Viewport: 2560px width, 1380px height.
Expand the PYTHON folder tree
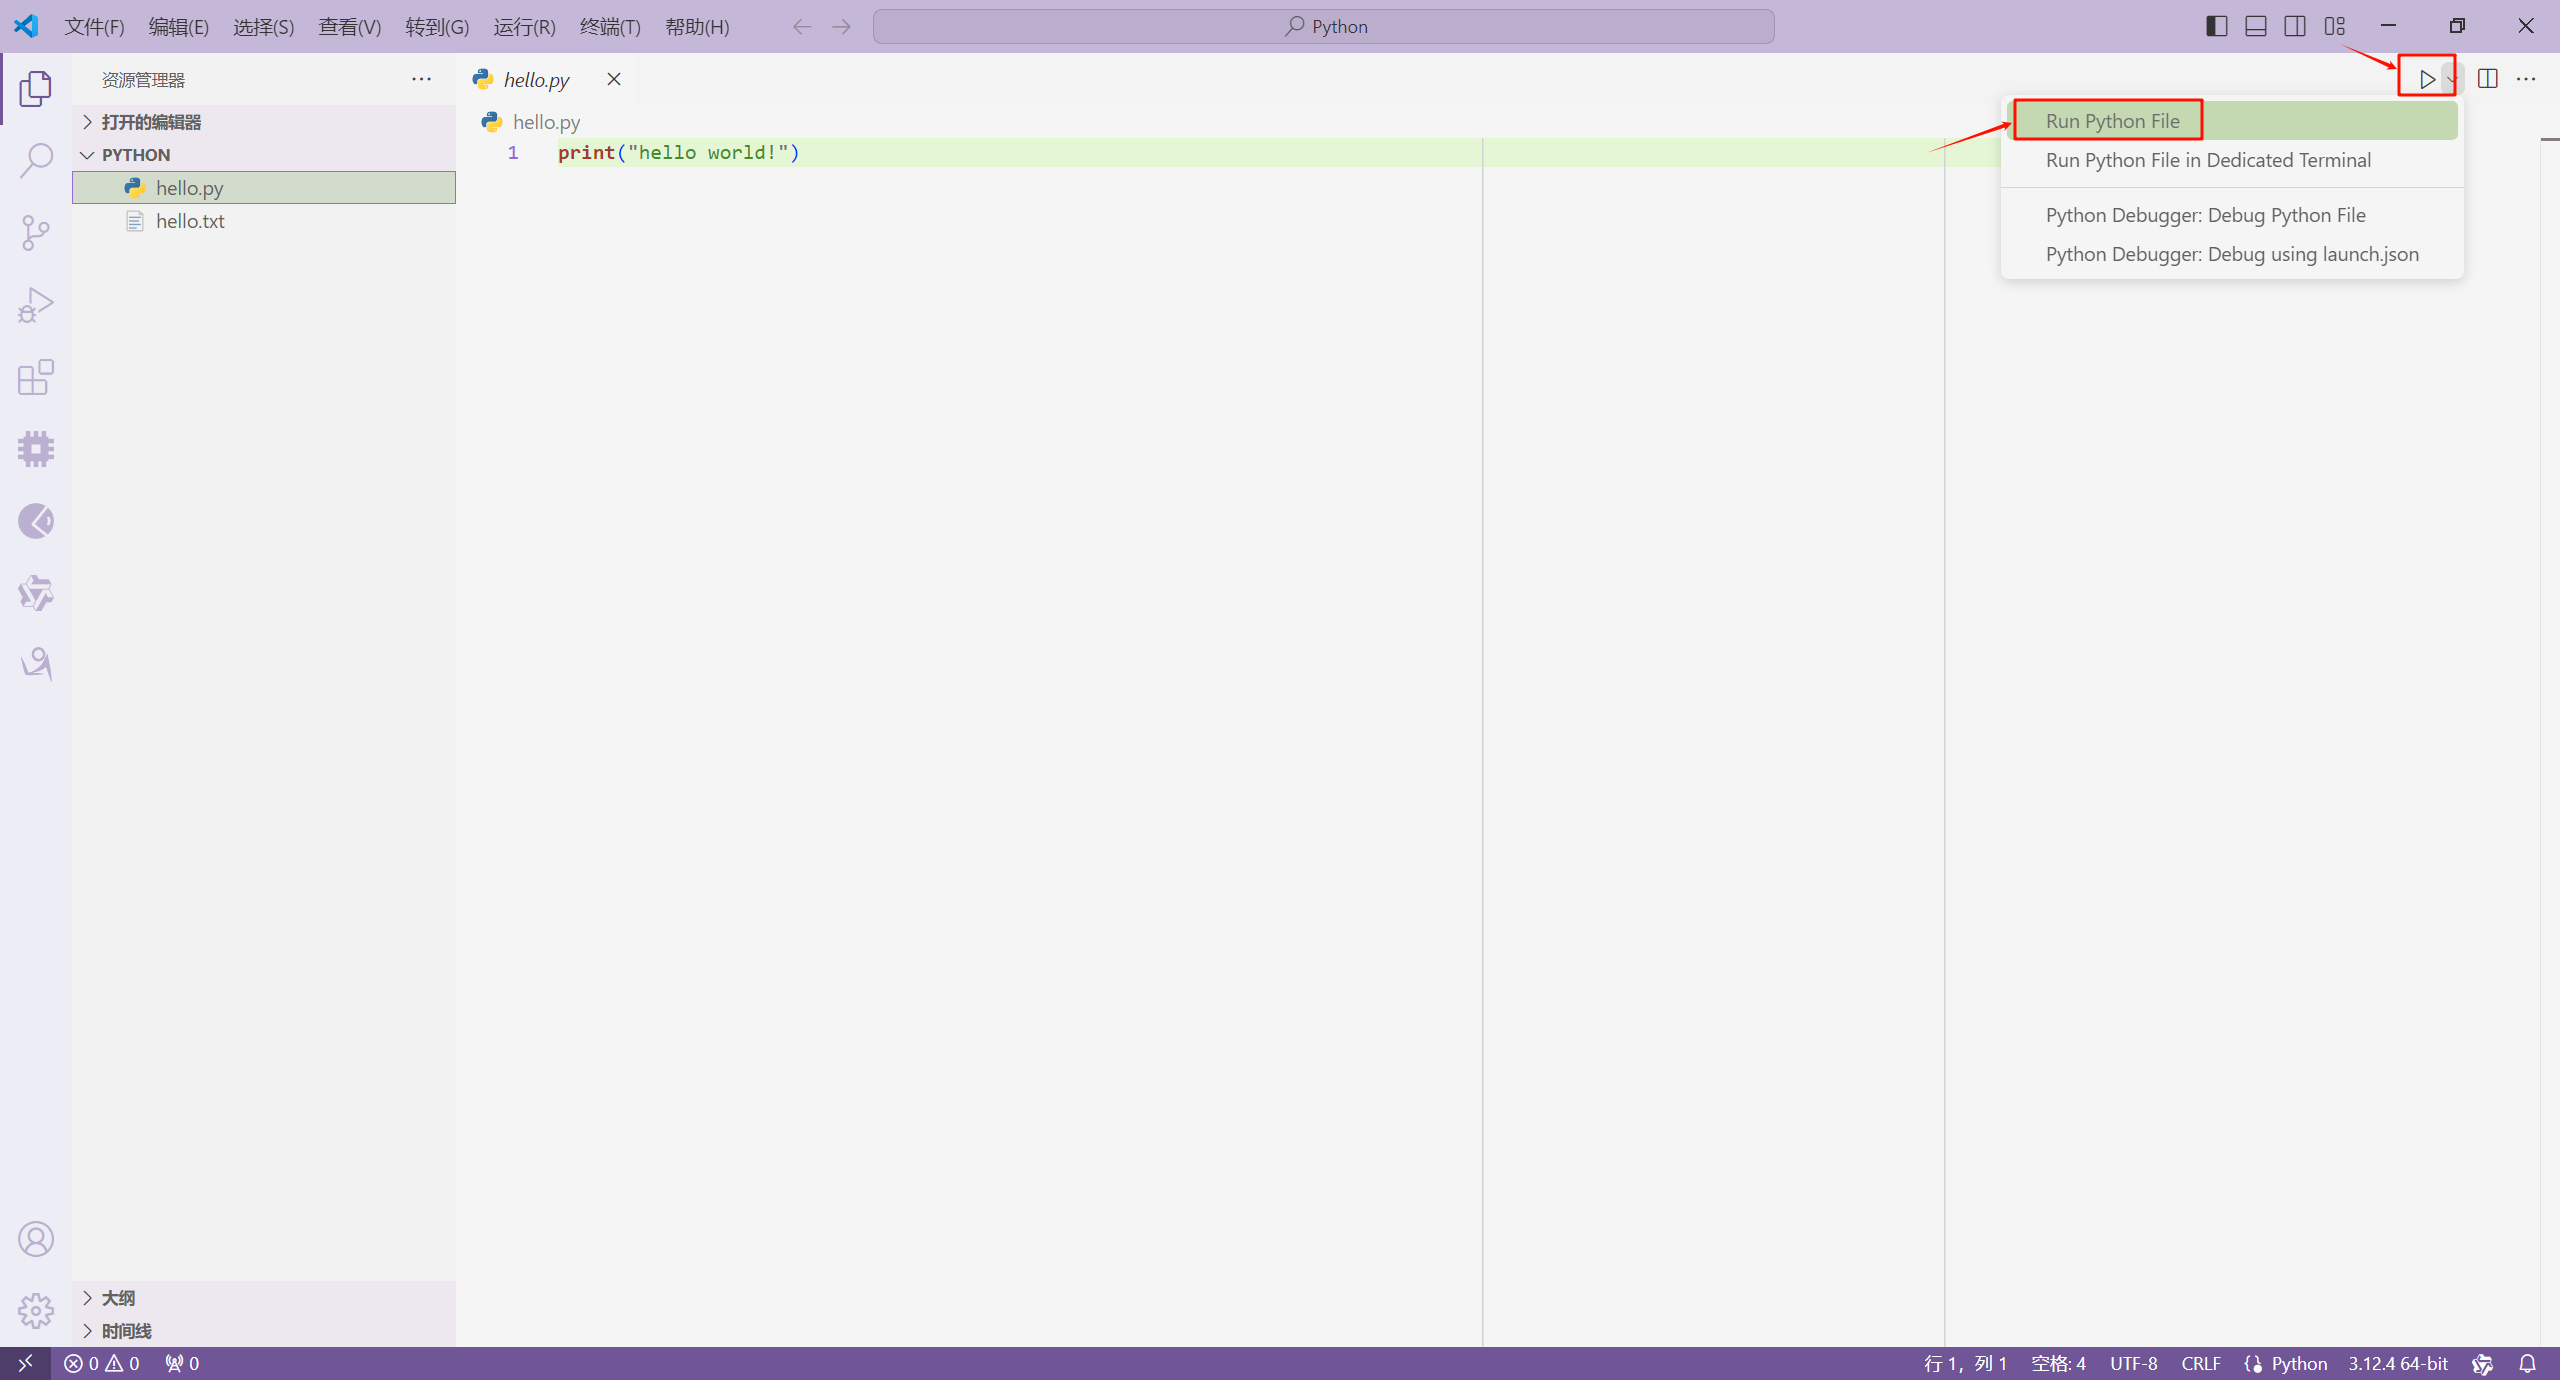(87, 155)
